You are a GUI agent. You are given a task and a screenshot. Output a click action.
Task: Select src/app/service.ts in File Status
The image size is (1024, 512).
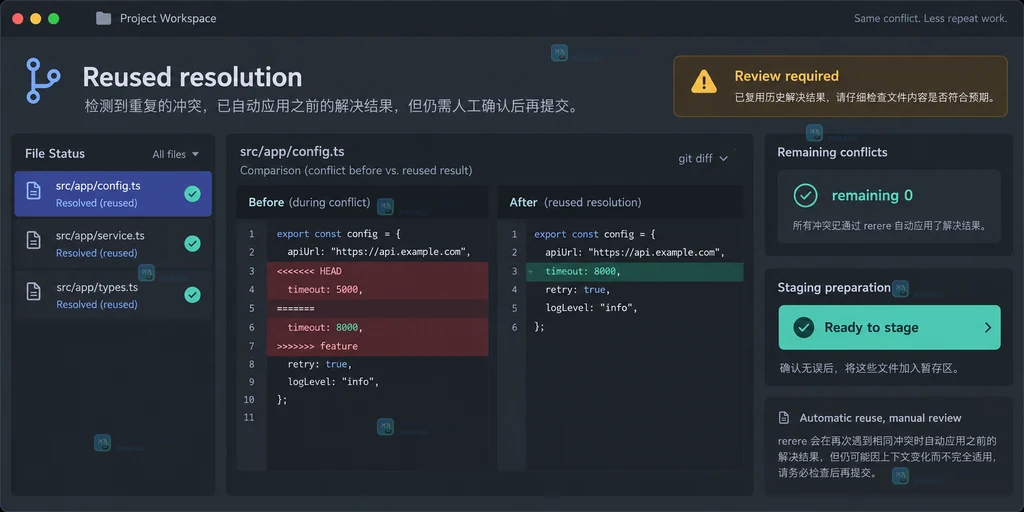click(113, 244)
